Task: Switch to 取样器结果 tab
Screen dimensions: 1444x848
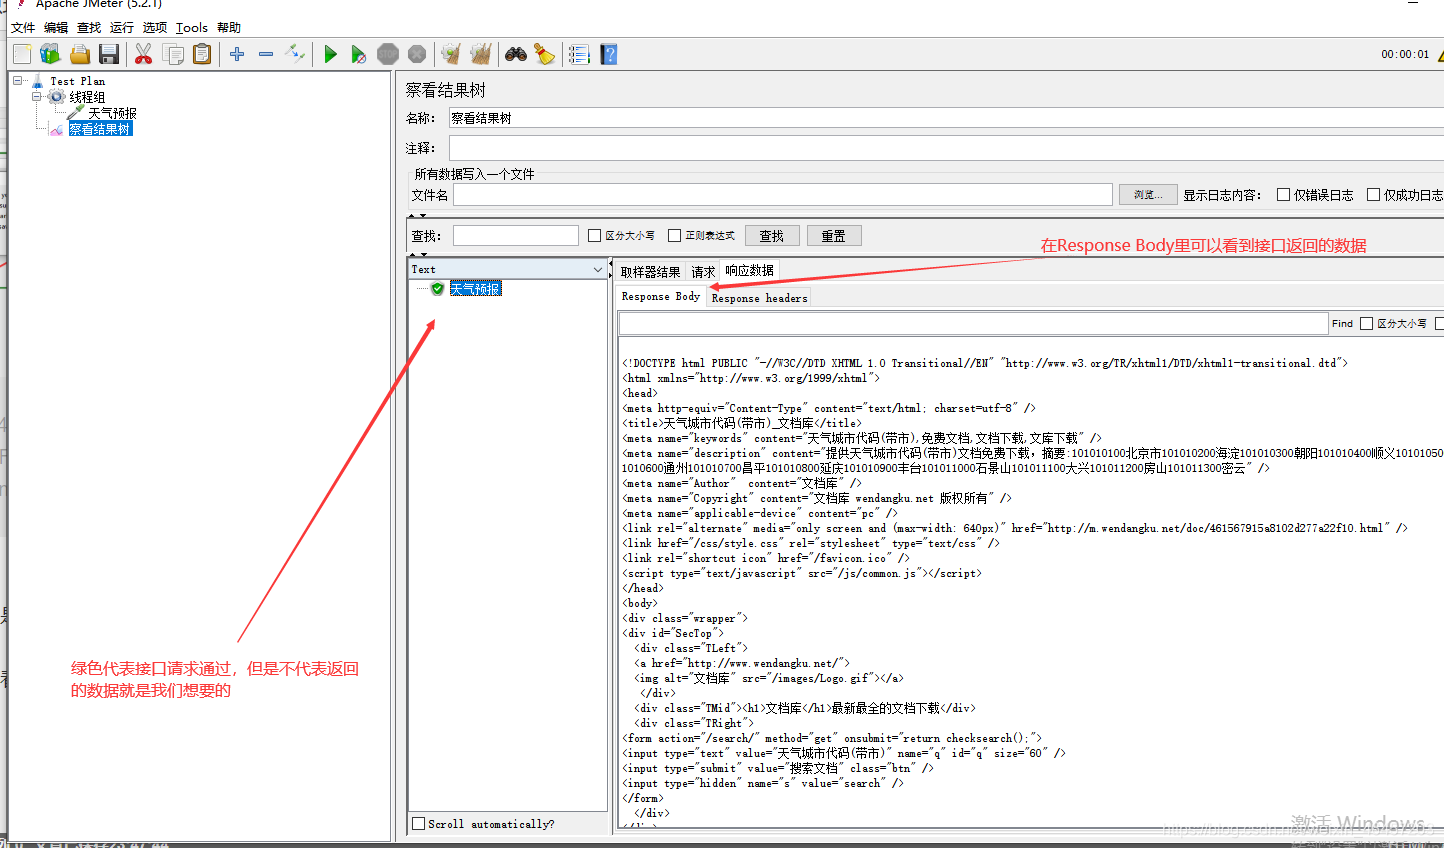Action: (650, 272)
